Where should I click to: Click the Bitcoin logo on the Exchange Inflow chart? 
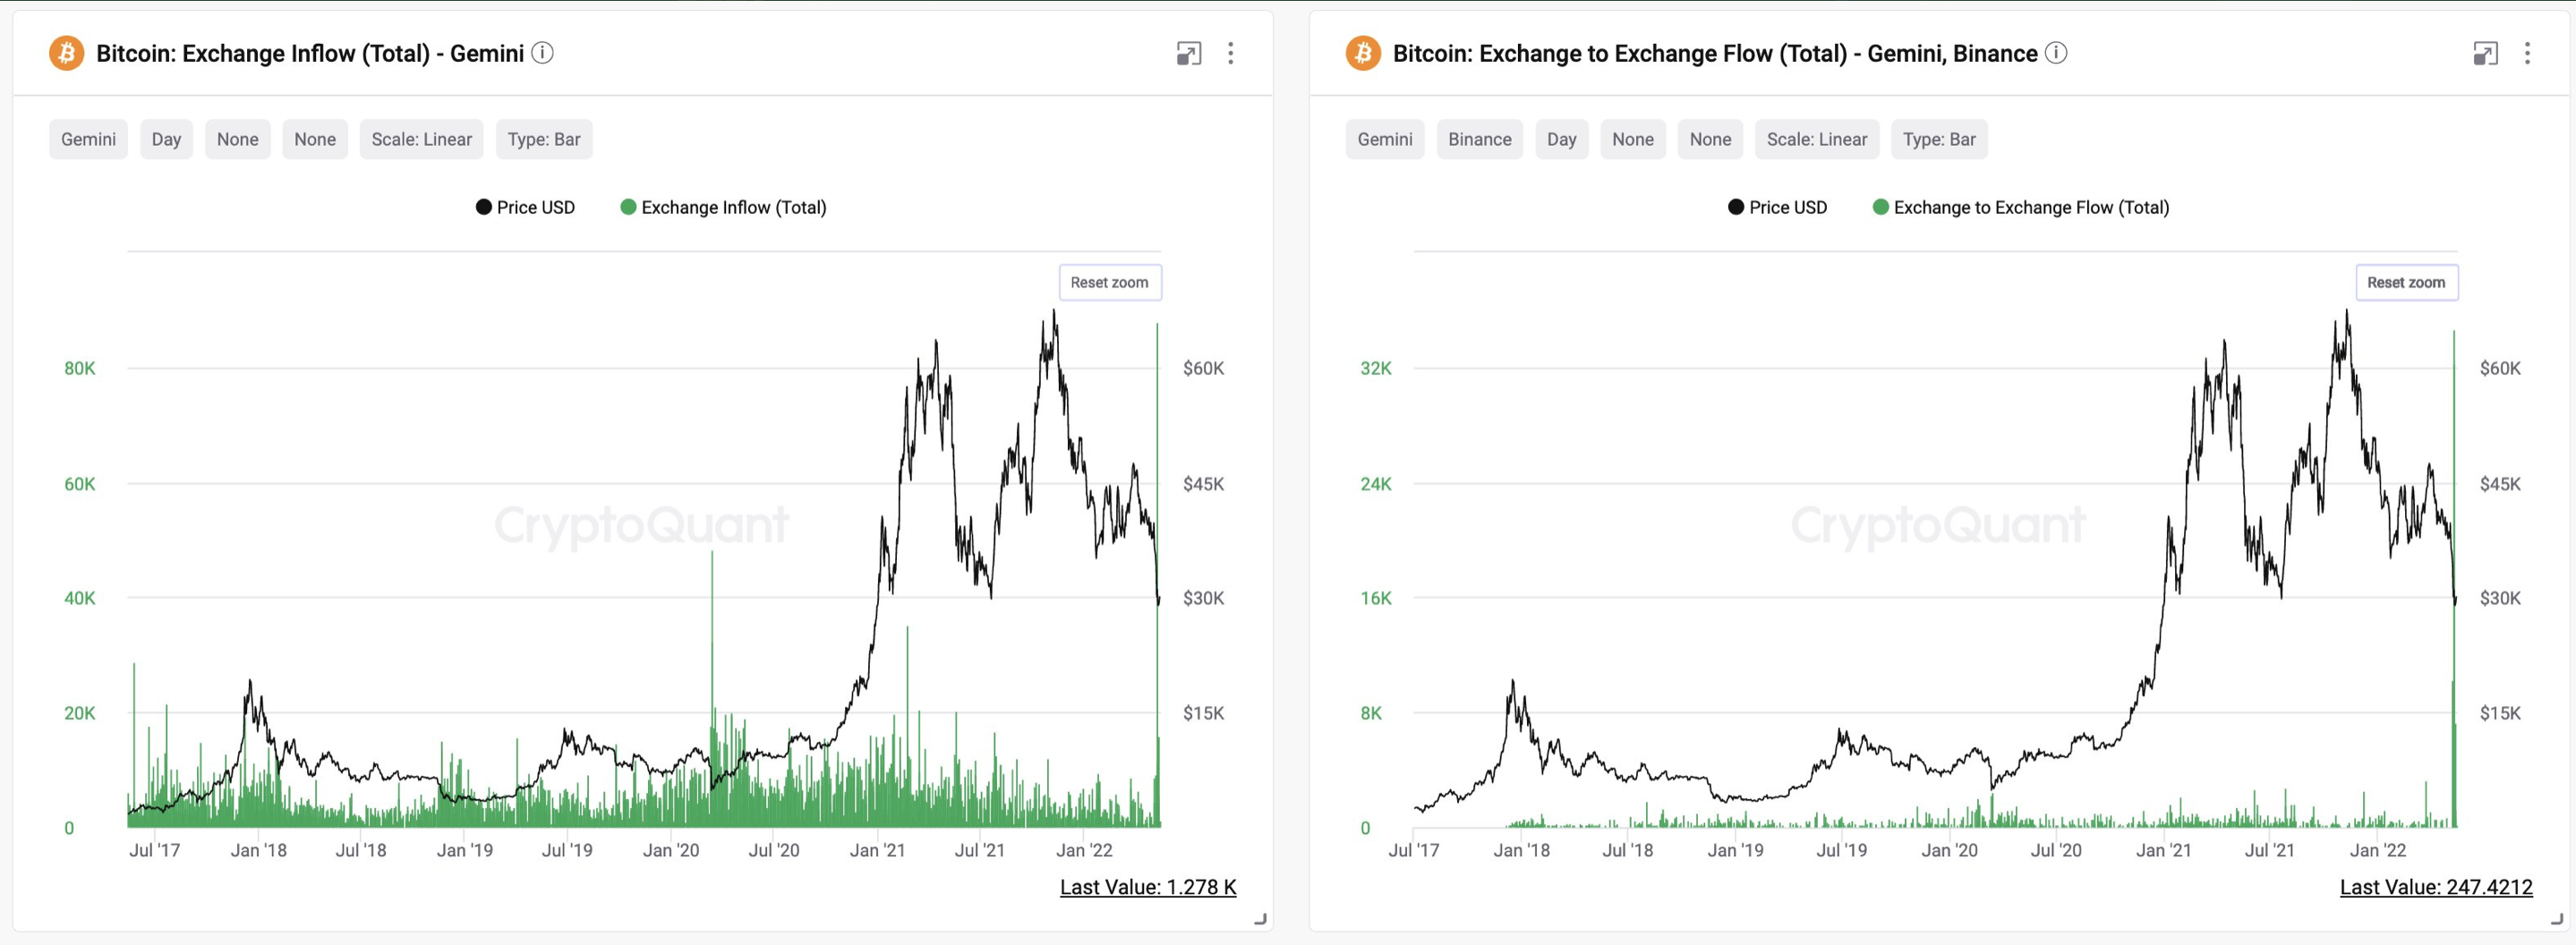tap(67, 53)
